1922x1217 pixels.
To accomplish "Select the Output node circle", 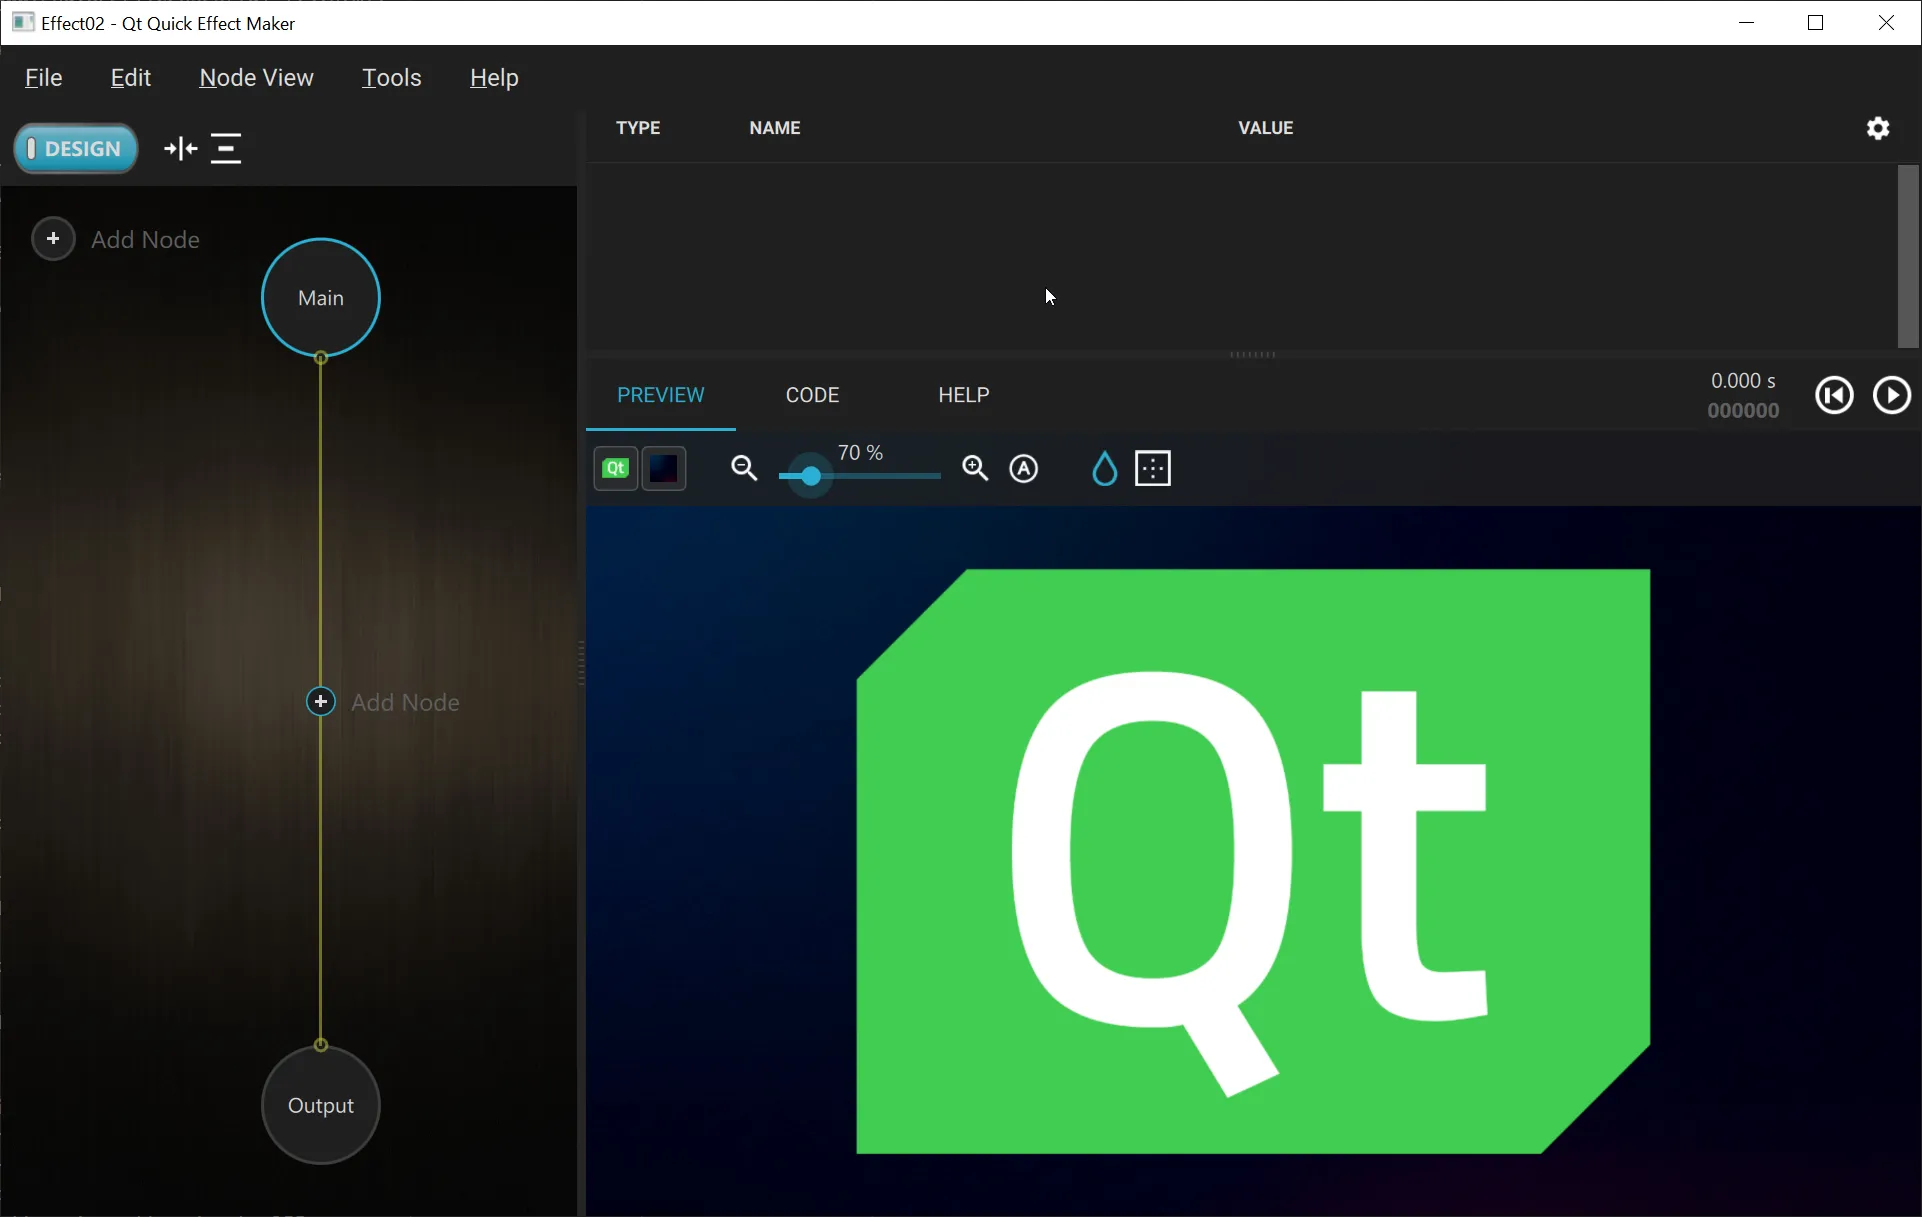I will 320,1106.
